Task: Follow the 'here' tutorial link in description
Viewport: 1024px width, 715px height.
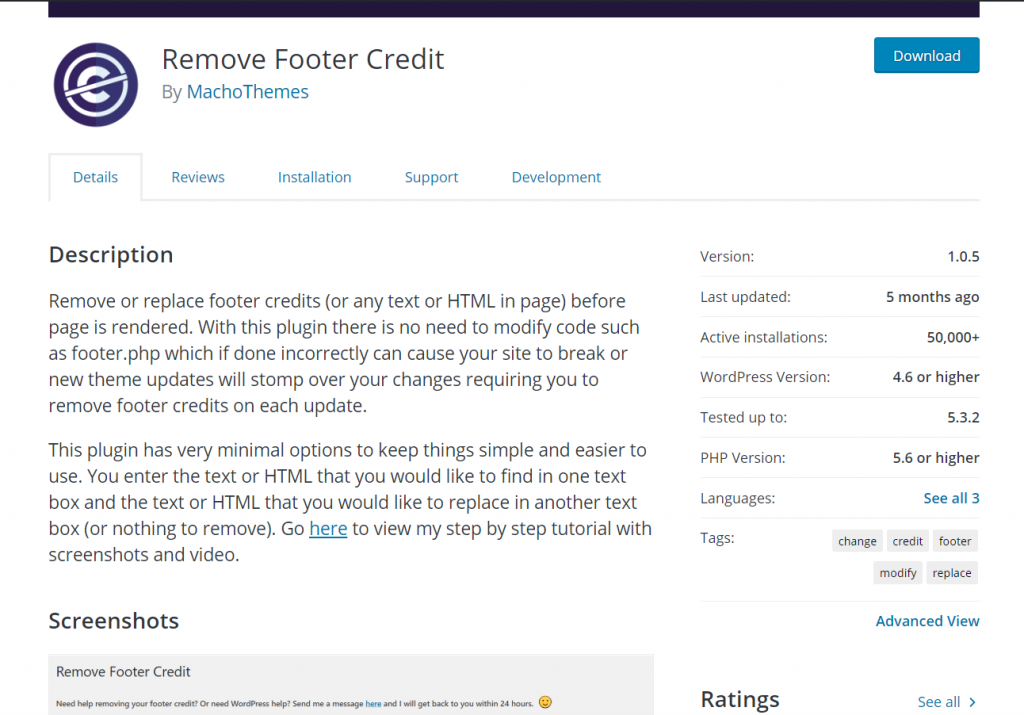Action: point(328,528)
